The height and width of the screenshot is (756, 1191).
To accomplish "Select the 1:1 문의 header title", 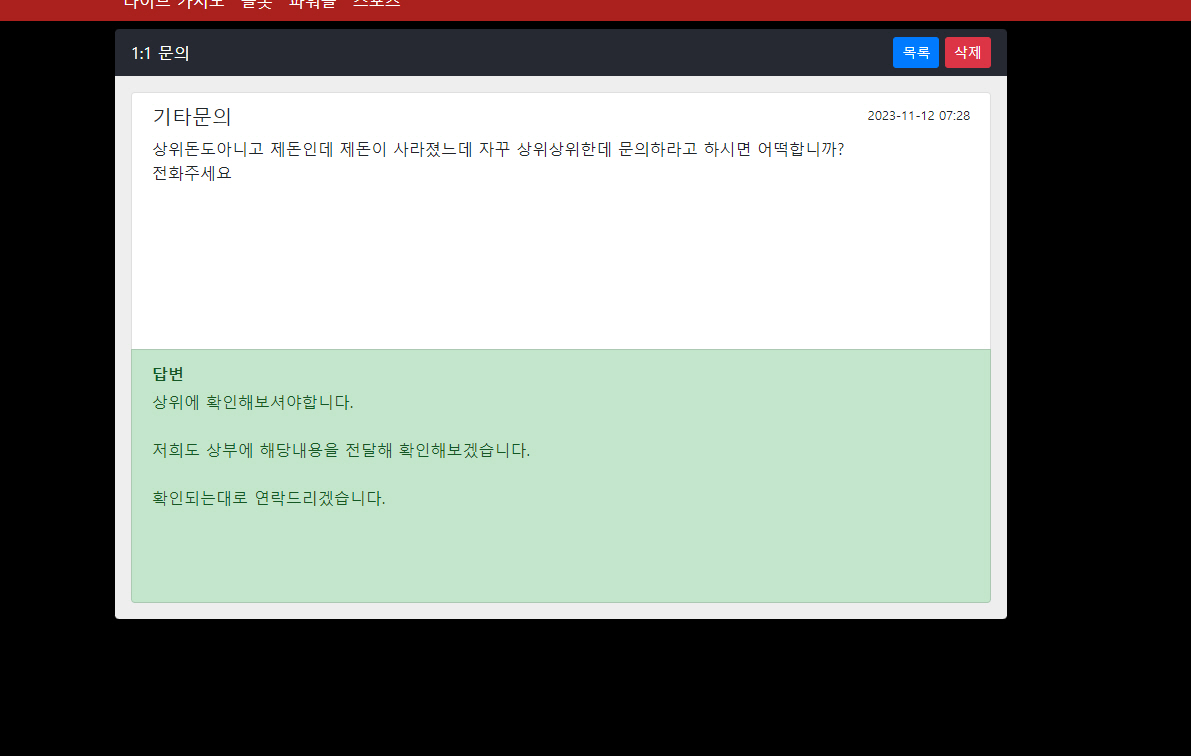I will coord(160,53).
